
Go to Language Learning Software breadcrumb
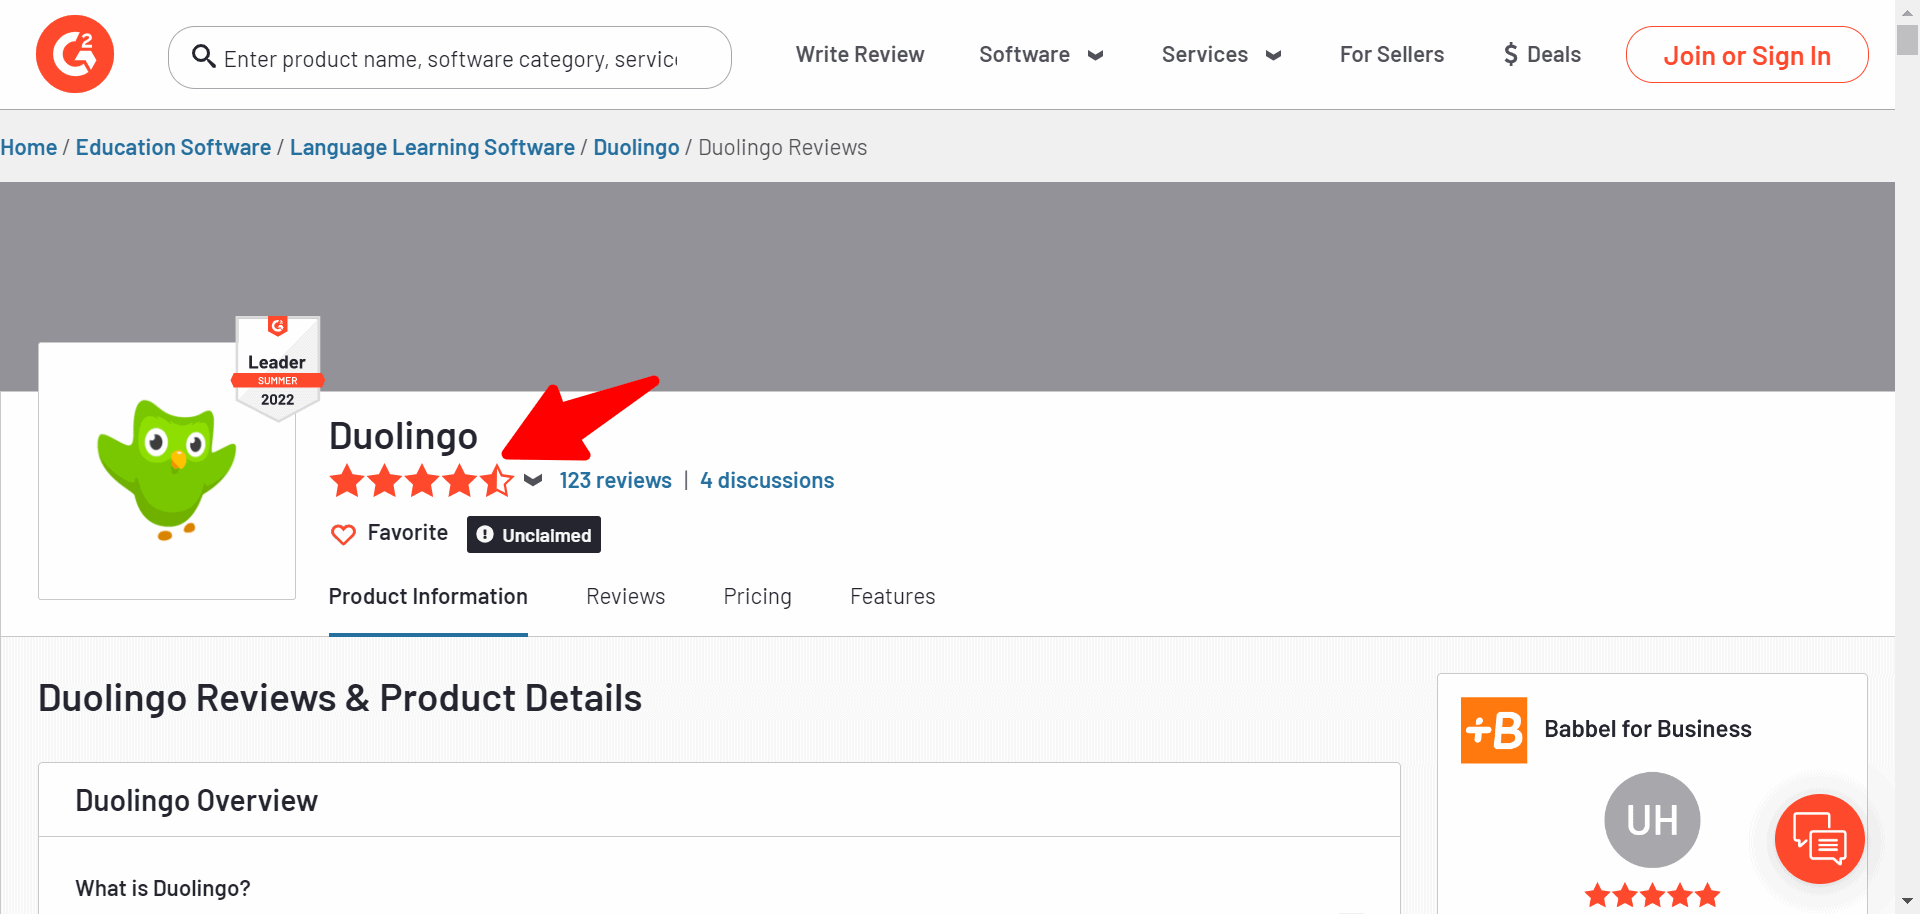tap(432, 148)
